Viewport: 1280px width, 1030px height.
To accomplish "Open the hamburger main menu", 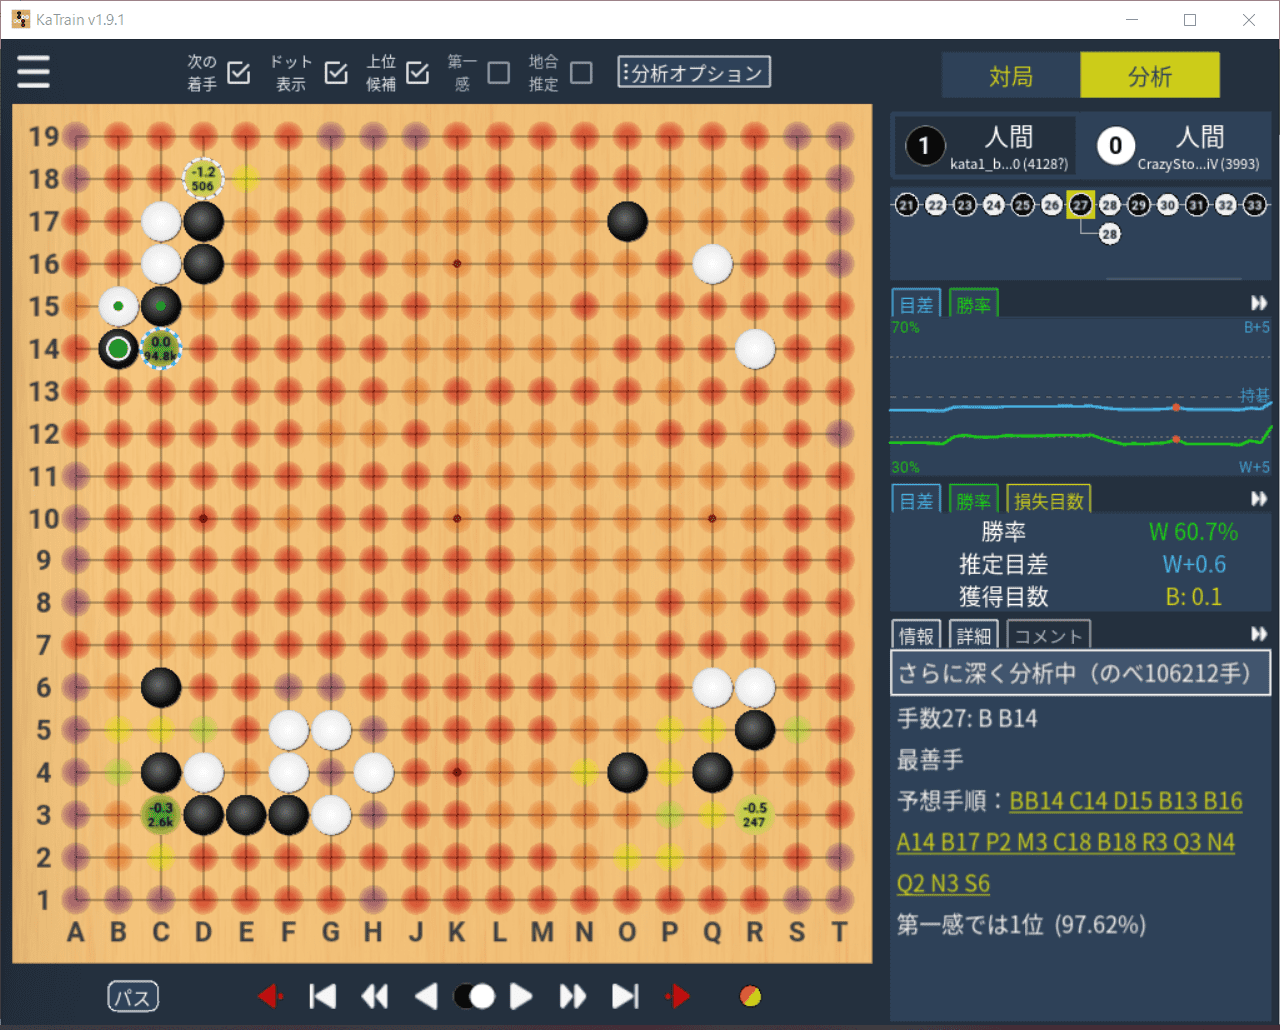I will (x=33, y=72).
